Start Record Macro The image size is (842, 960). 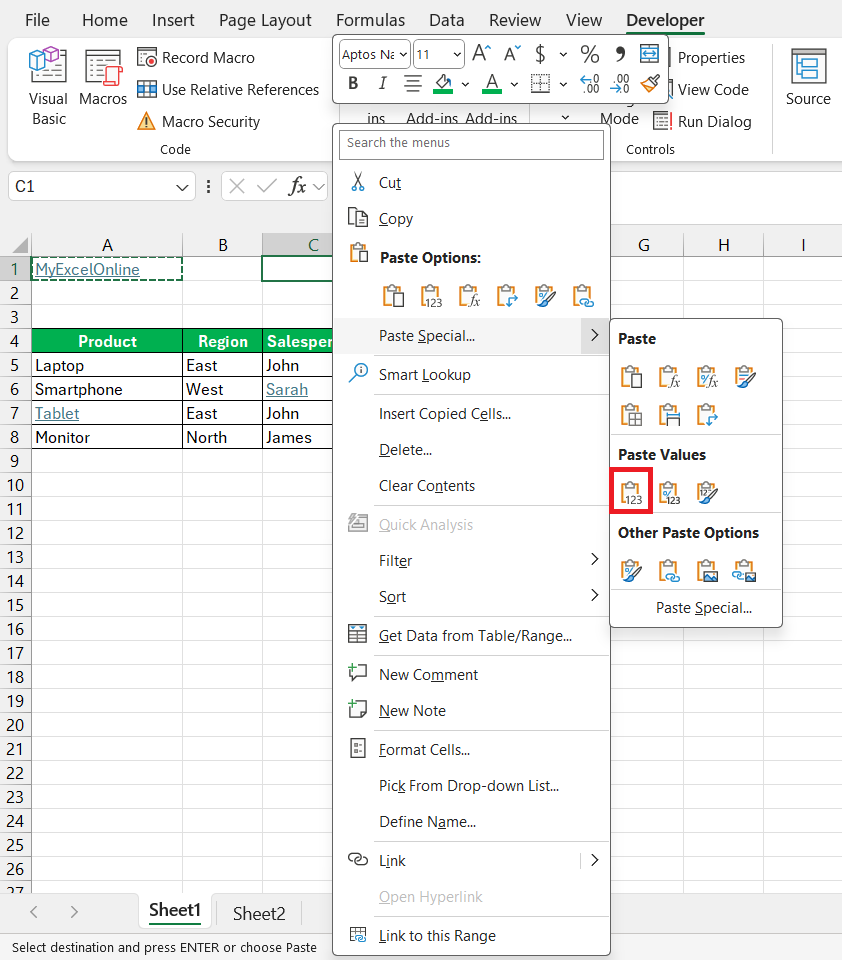(x=196, y=58)
